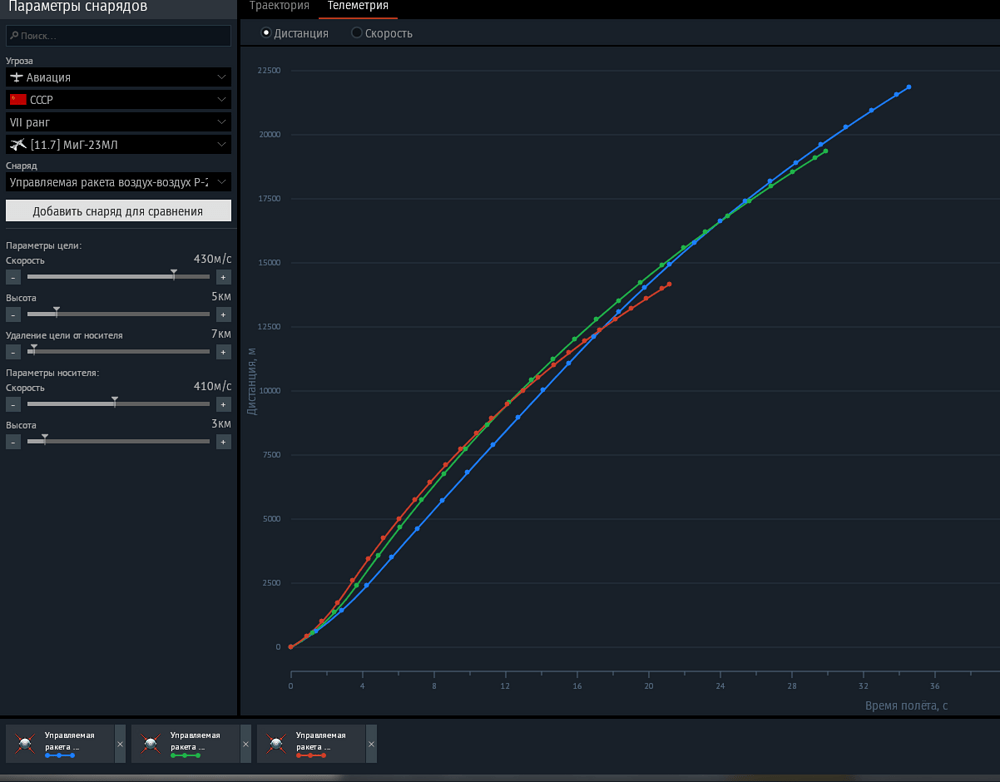This screenshot has width=1000, height=782.
Task: Select the Дистанция radio button
Action: [x=266, y=33]
